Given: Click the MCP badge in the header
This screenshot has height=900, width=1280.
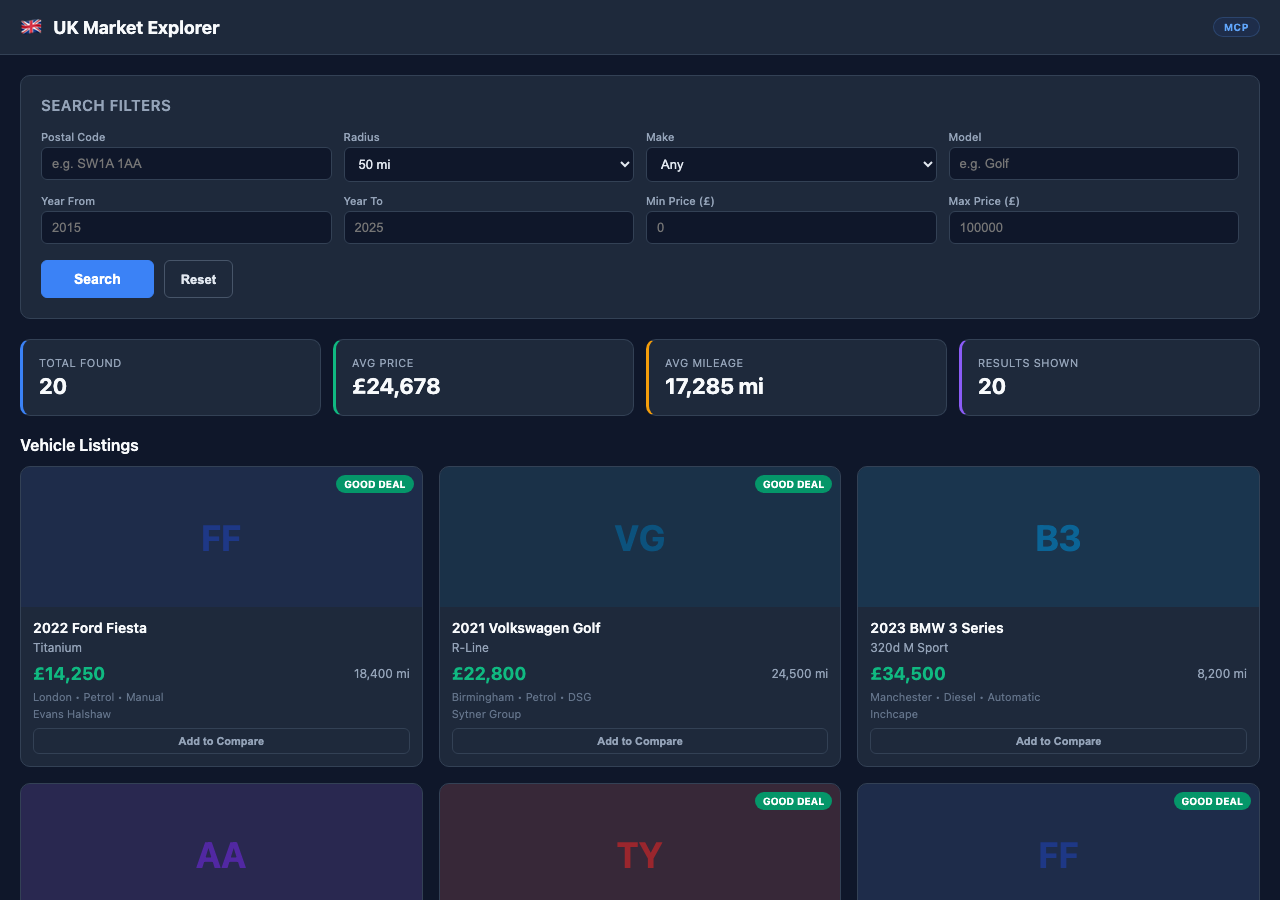Looking at the screenshot, I should click(1236, 27).
